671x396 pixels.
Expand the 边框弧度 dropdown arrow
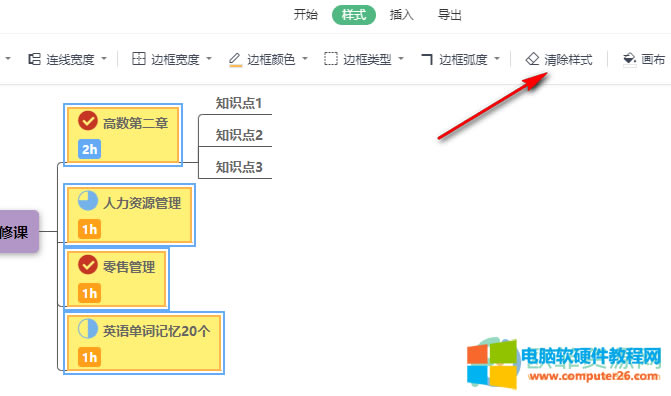[x=497, y=59]
